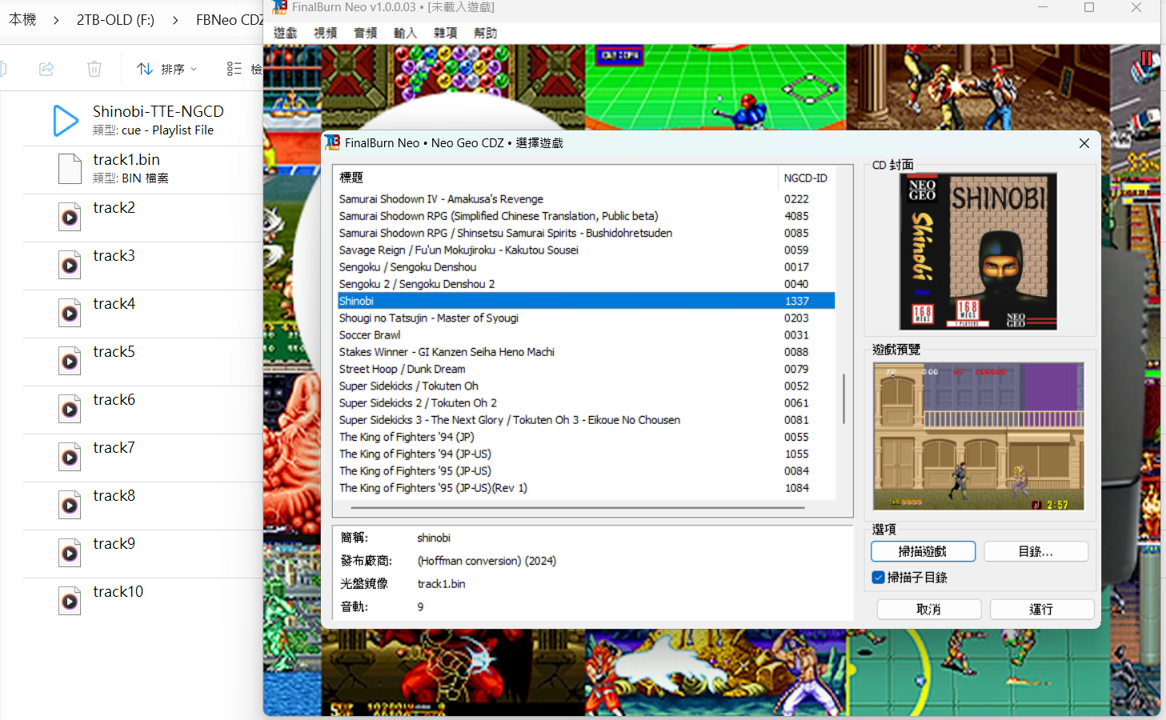Image resolution: width=1166 pixels, height=720 pixels.
Task: Click the Shinobi gameplay preview image
Action: pyautogui.click(x=979, y=437)
